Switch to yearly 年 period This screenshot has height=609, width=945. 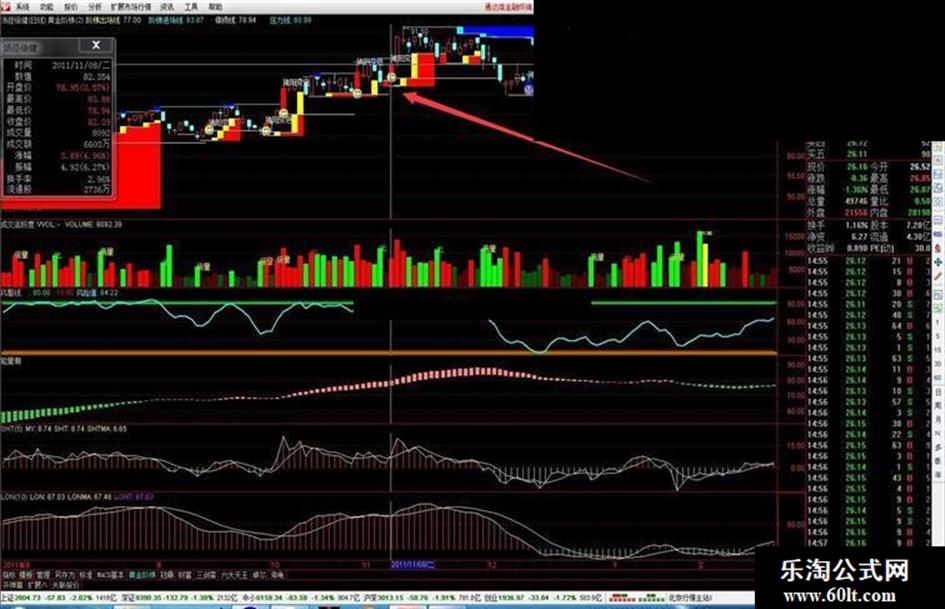point(938,475)
